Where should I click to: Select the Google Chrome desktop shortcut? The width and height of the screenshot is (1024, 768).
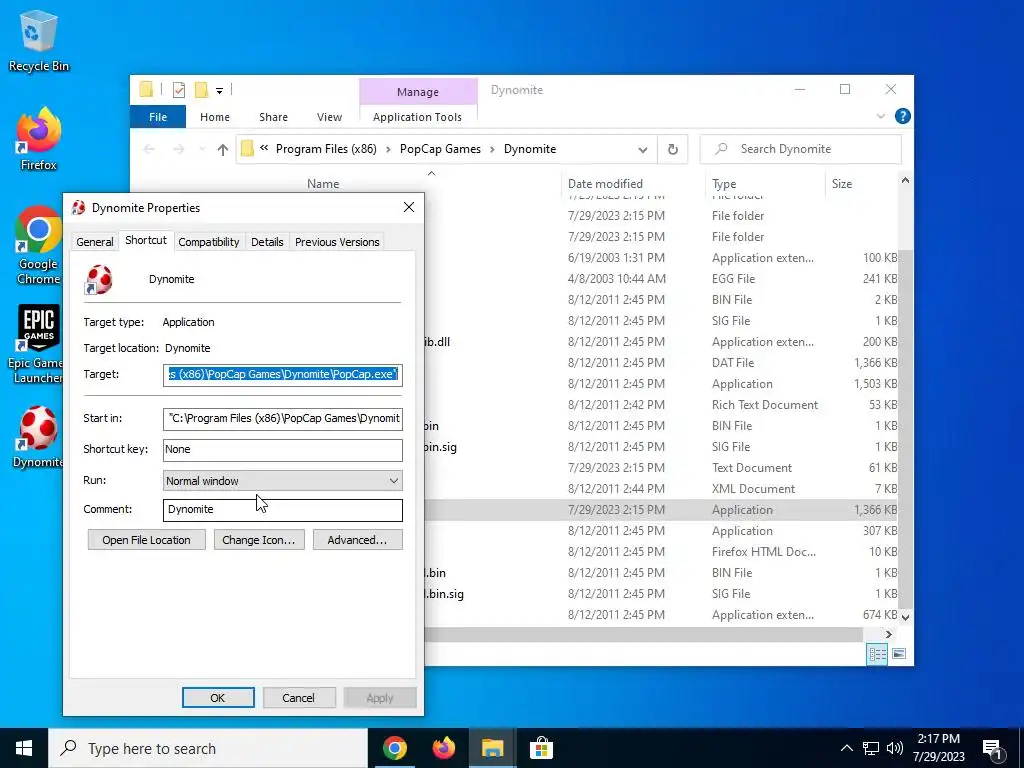(39, 245)
